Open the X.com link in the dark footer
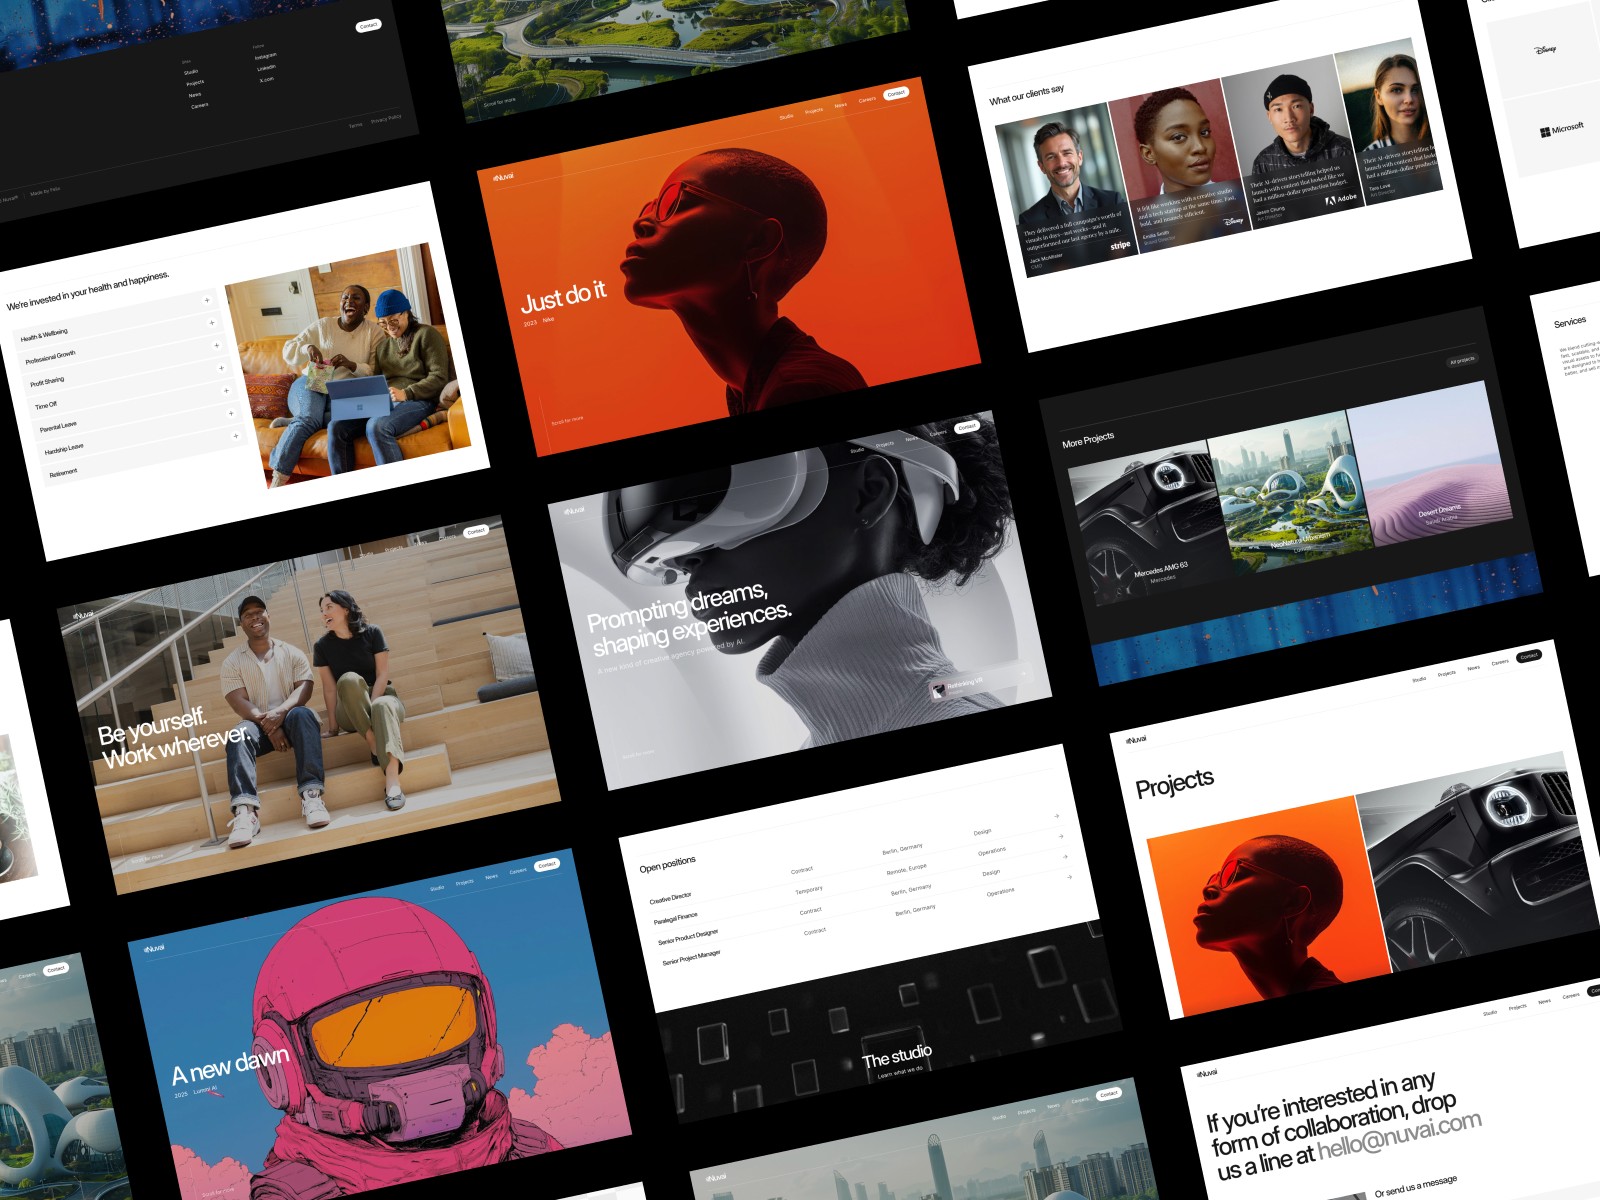Screen dimensions: 1600x1200 [267, 80]
